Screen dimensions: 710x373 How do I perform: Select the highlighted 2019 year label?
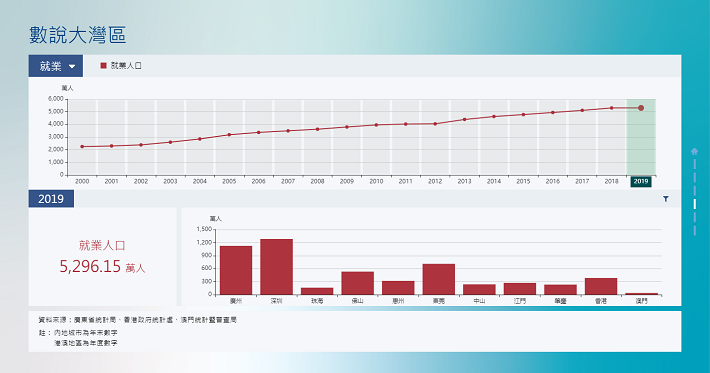coord(641,181)
